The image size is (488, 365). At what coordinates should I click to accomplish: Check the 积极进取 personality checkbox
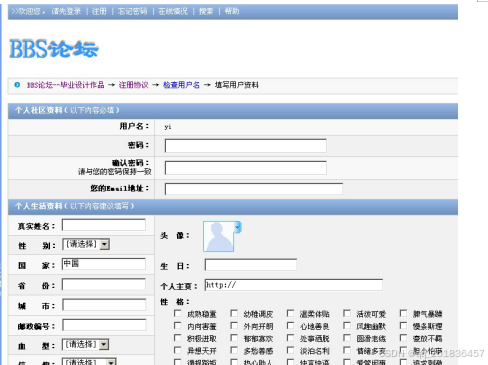(x=178, y=338)
